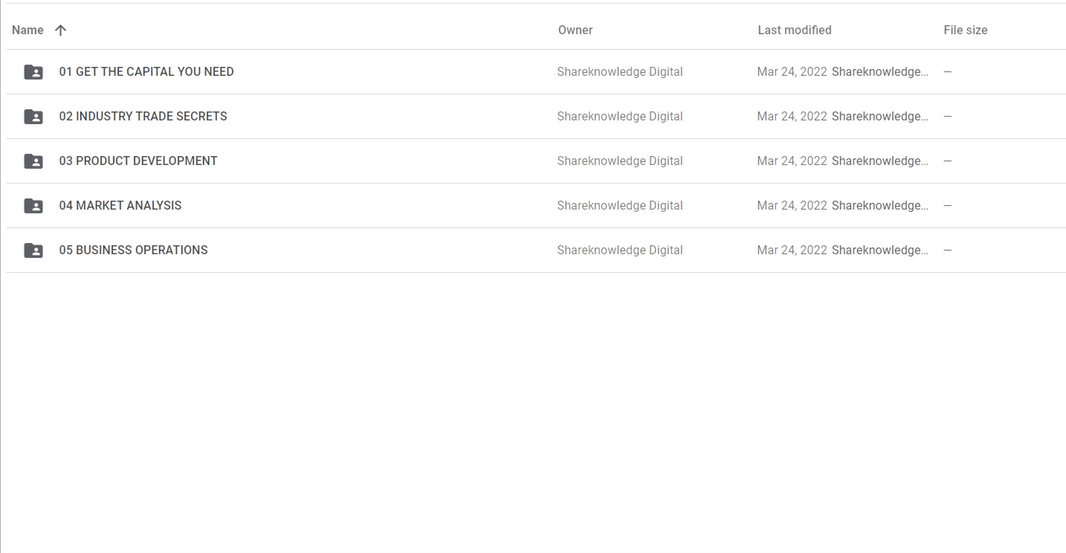Image resolution: width=1066 pixels, height=553 pixels.
Task: Reverse sort order with the Name arrow icon
Action: [x=61, y=30]
